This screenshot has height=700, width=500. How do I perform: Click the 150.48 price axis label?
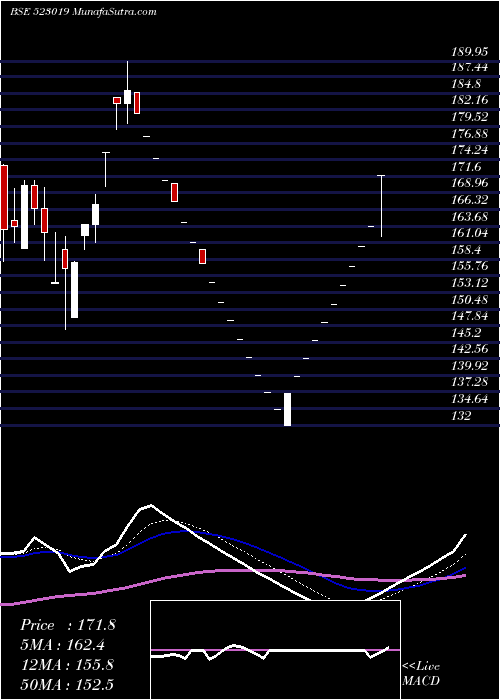(469, 300)
